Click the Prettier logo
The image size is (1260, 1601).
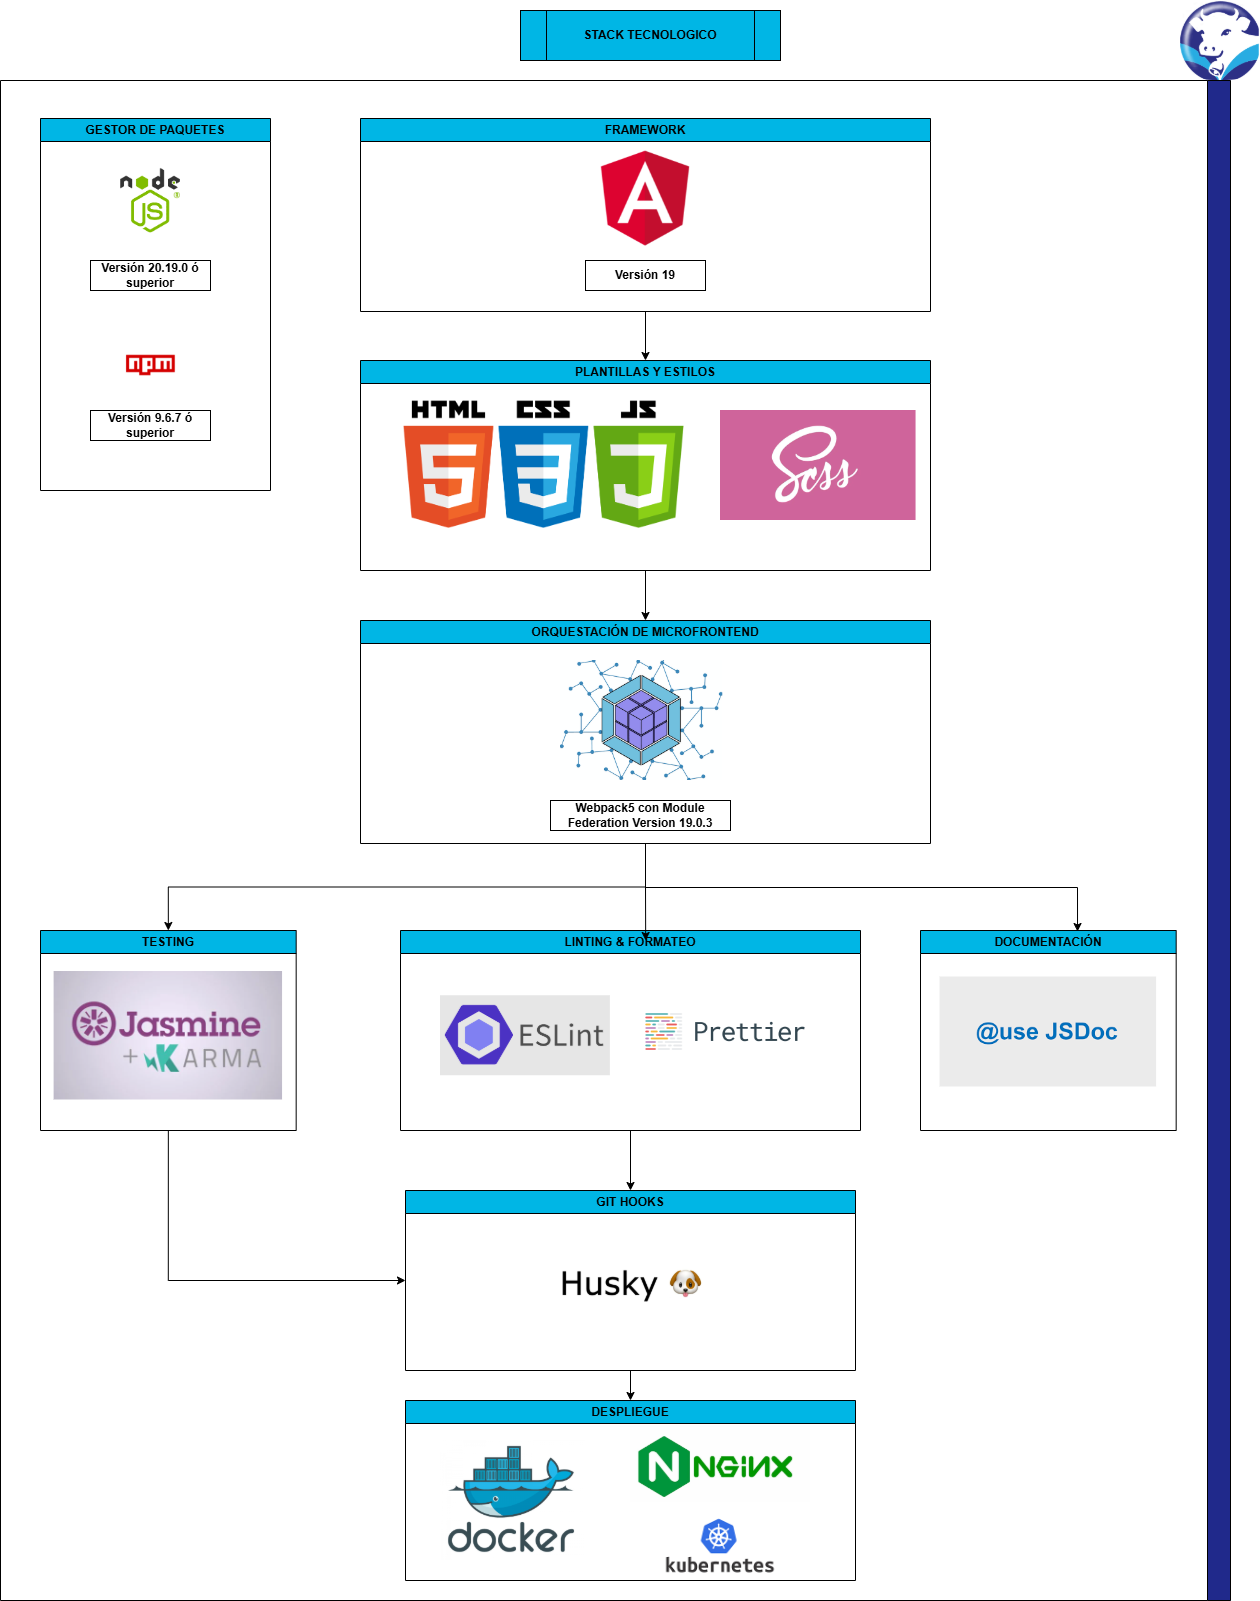pyautogui.click(x=725, y=1032)
